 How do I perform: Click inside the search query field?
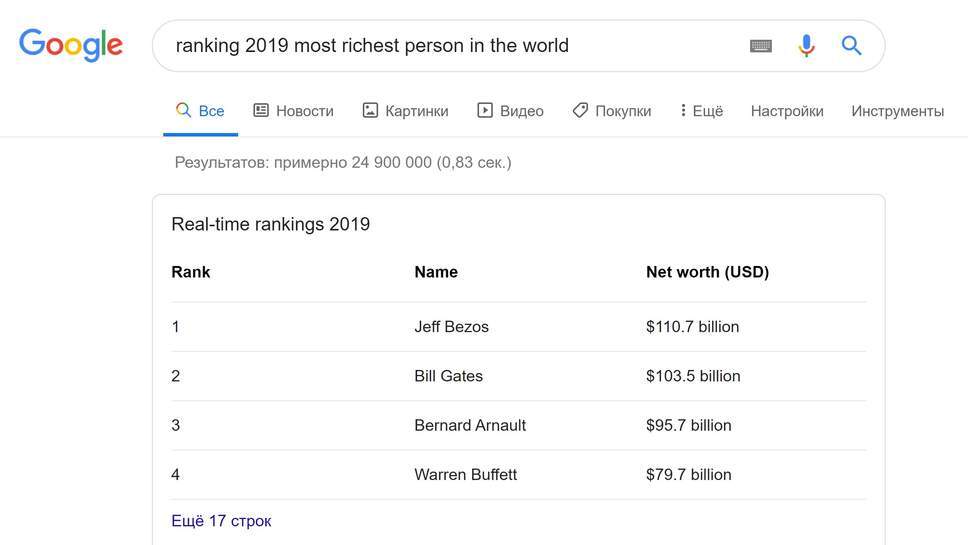[450, 46]
